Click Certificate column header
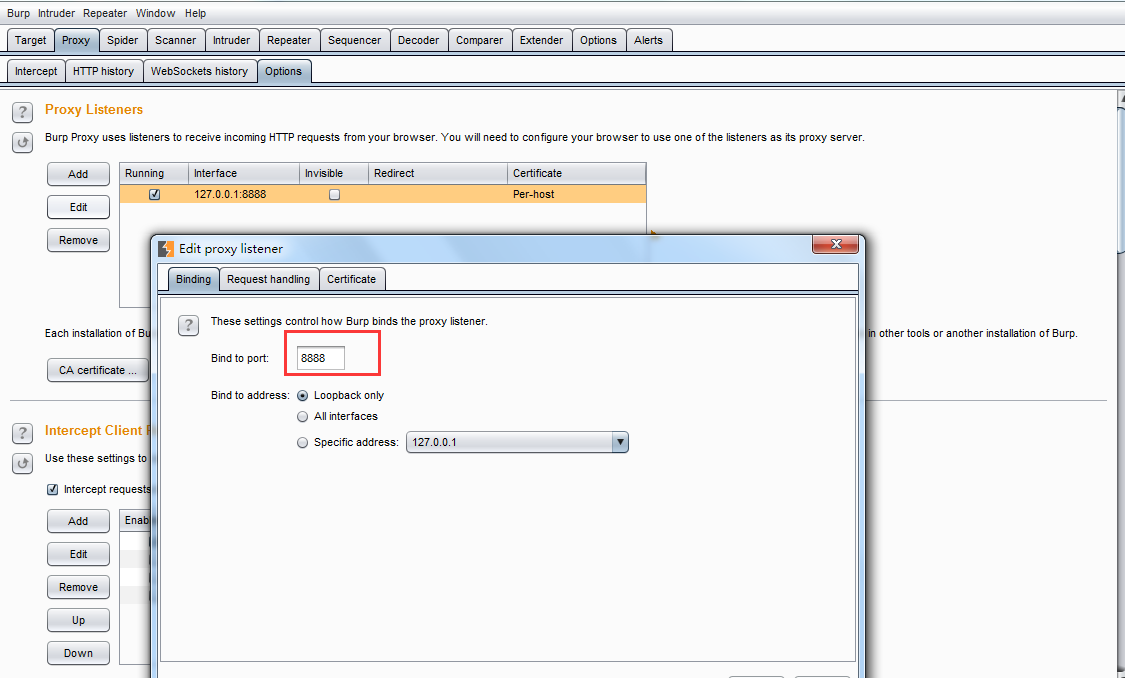The height and width of the screenshot is (678, 1125). [x=576, y=174]
